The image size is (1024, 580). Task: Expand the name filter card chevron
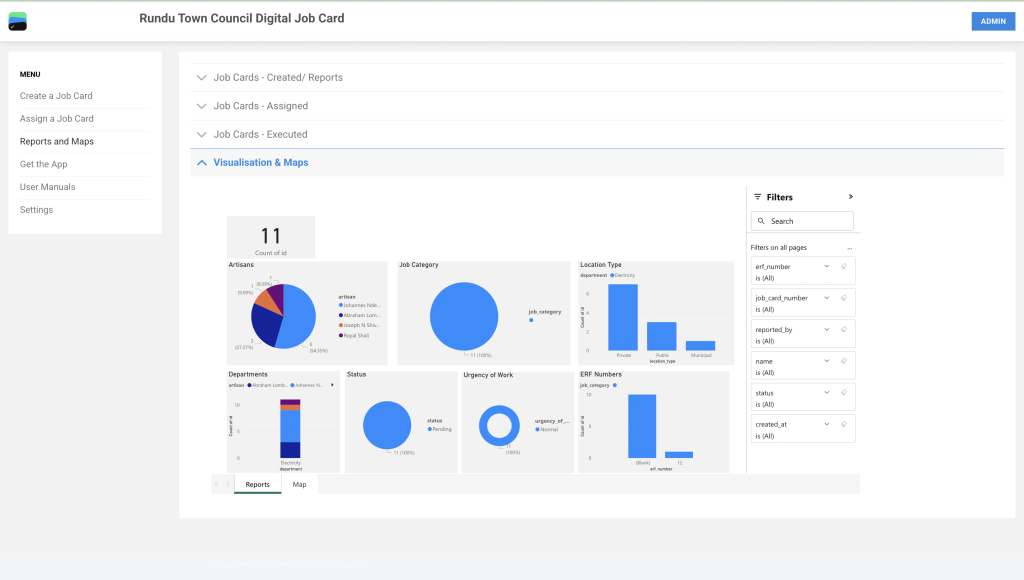pyautogui.click(x=826, y=361)
